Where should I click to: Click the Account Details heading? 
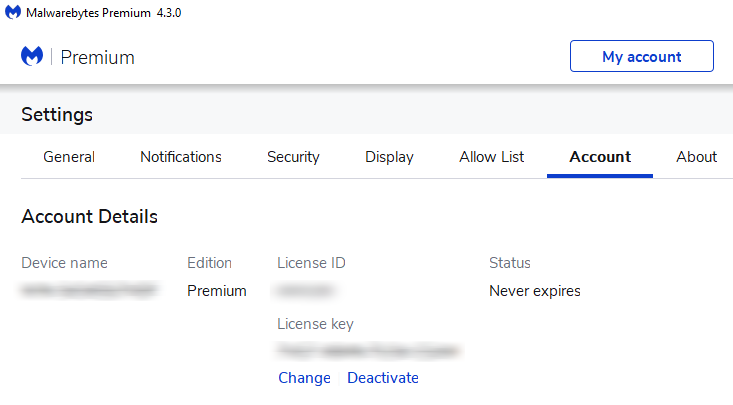point(89,217)
